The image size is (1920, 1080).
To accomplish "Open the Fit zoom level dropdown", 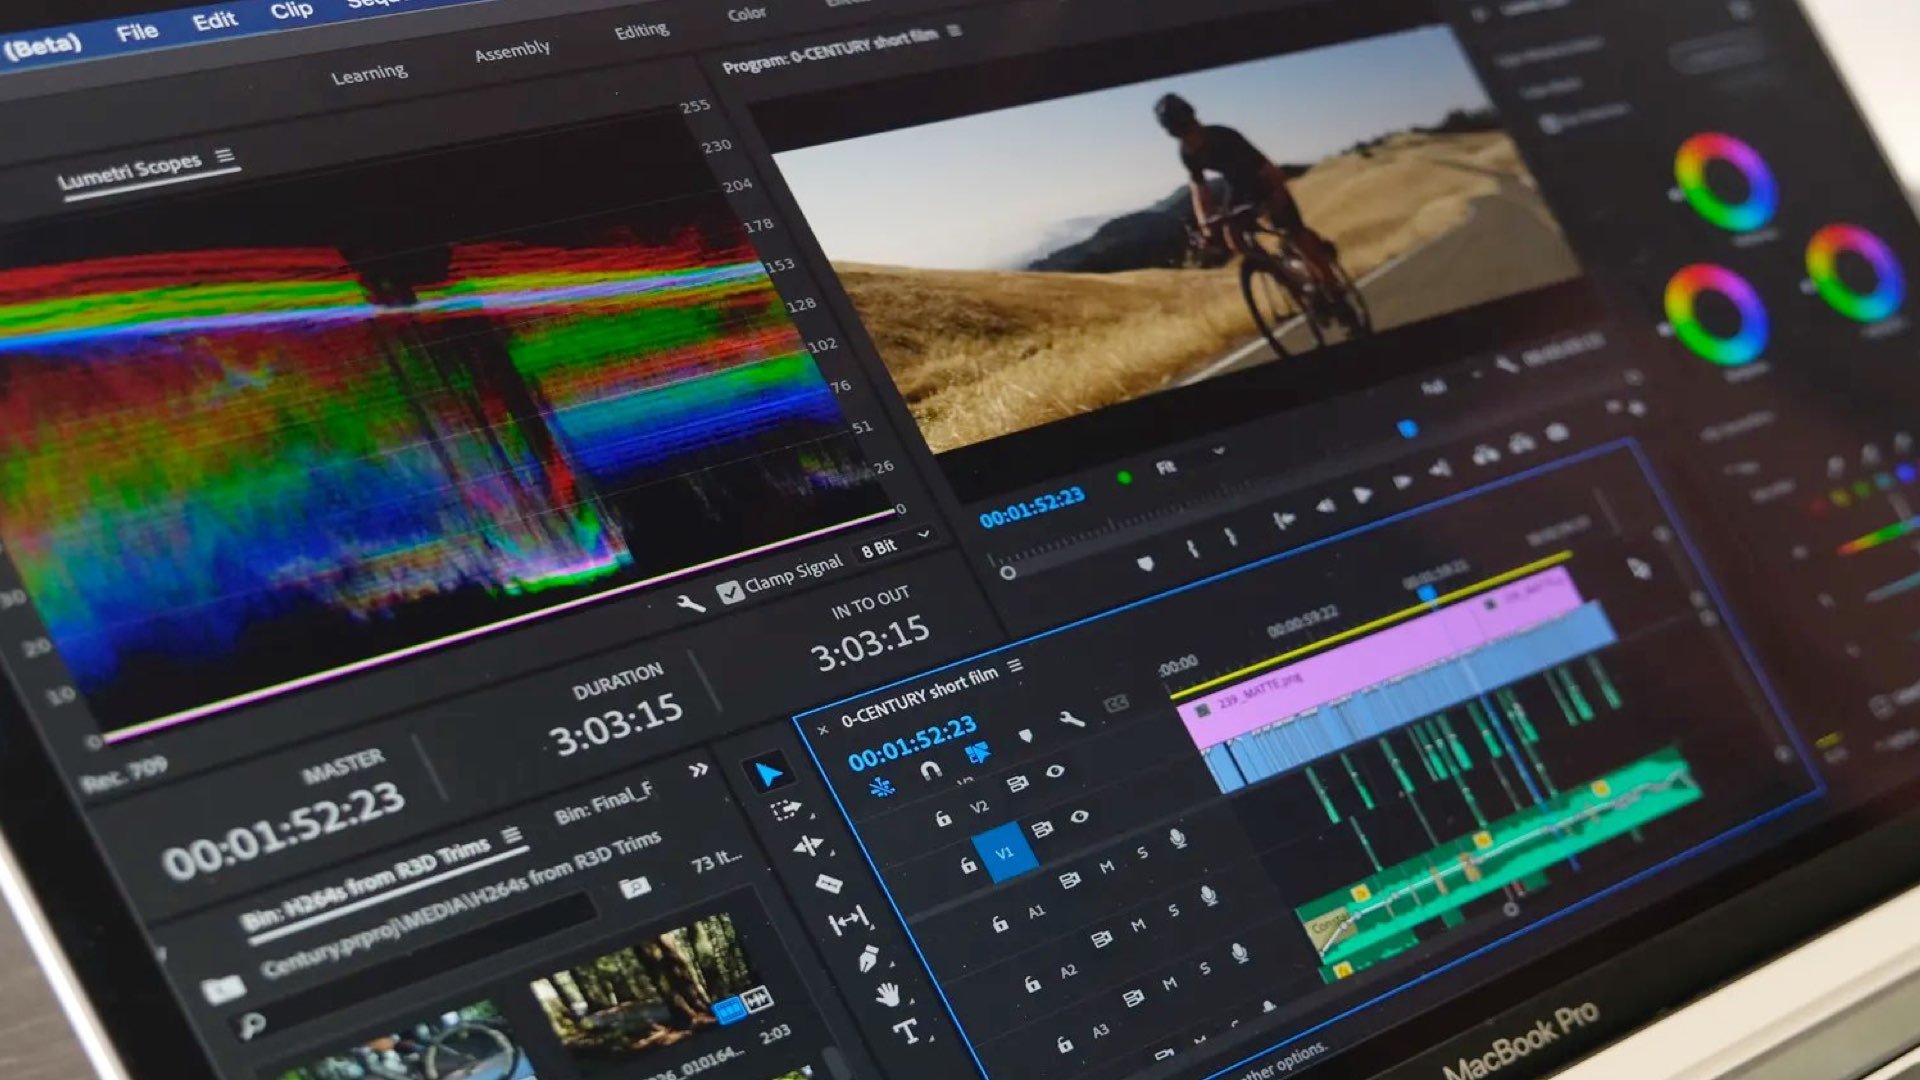I will point(1189,461).
